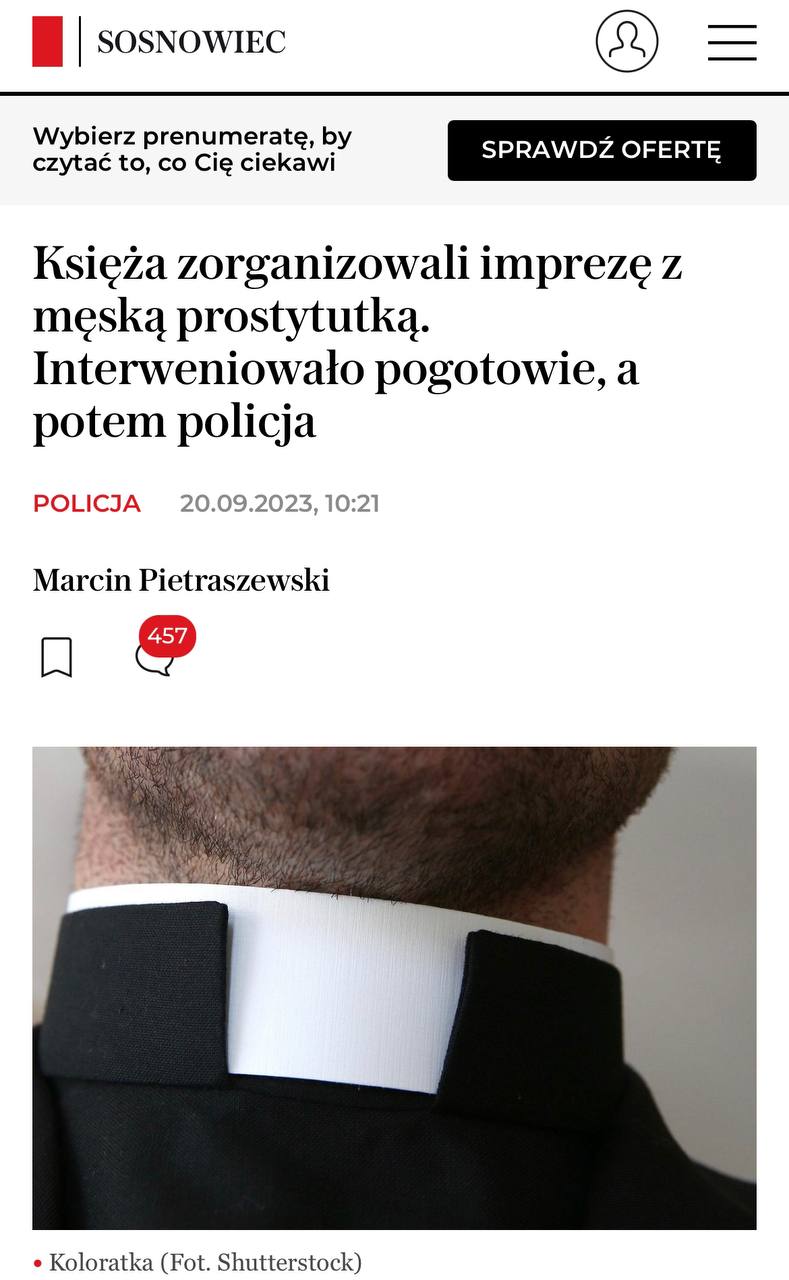This screenshot has width=789, height=1280.
Task: Go to the SOSNOWIEC section
Action: 191,42
